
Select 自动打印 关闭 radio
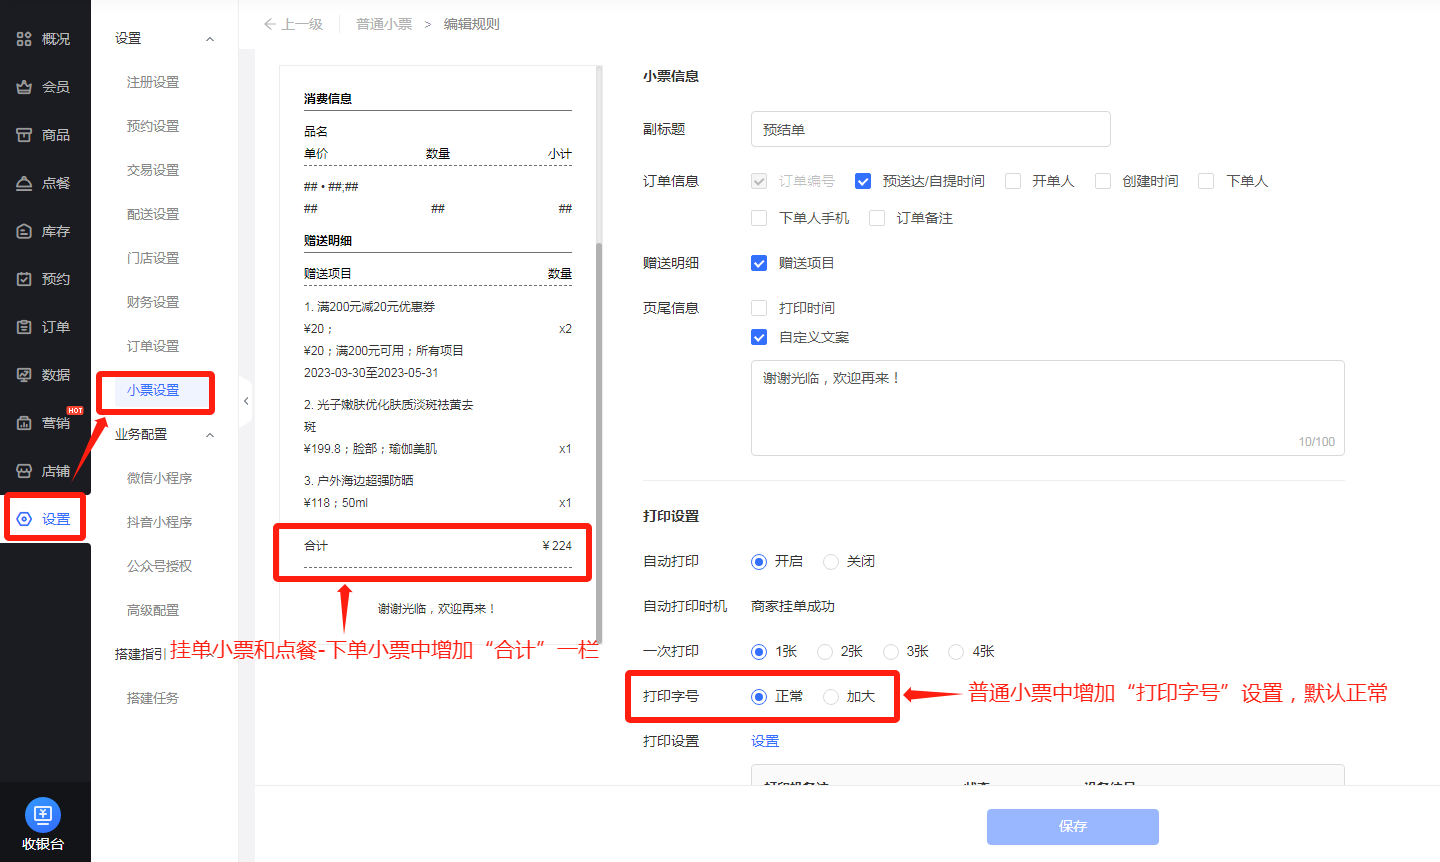pyautogui.click(x=831, y=561)
